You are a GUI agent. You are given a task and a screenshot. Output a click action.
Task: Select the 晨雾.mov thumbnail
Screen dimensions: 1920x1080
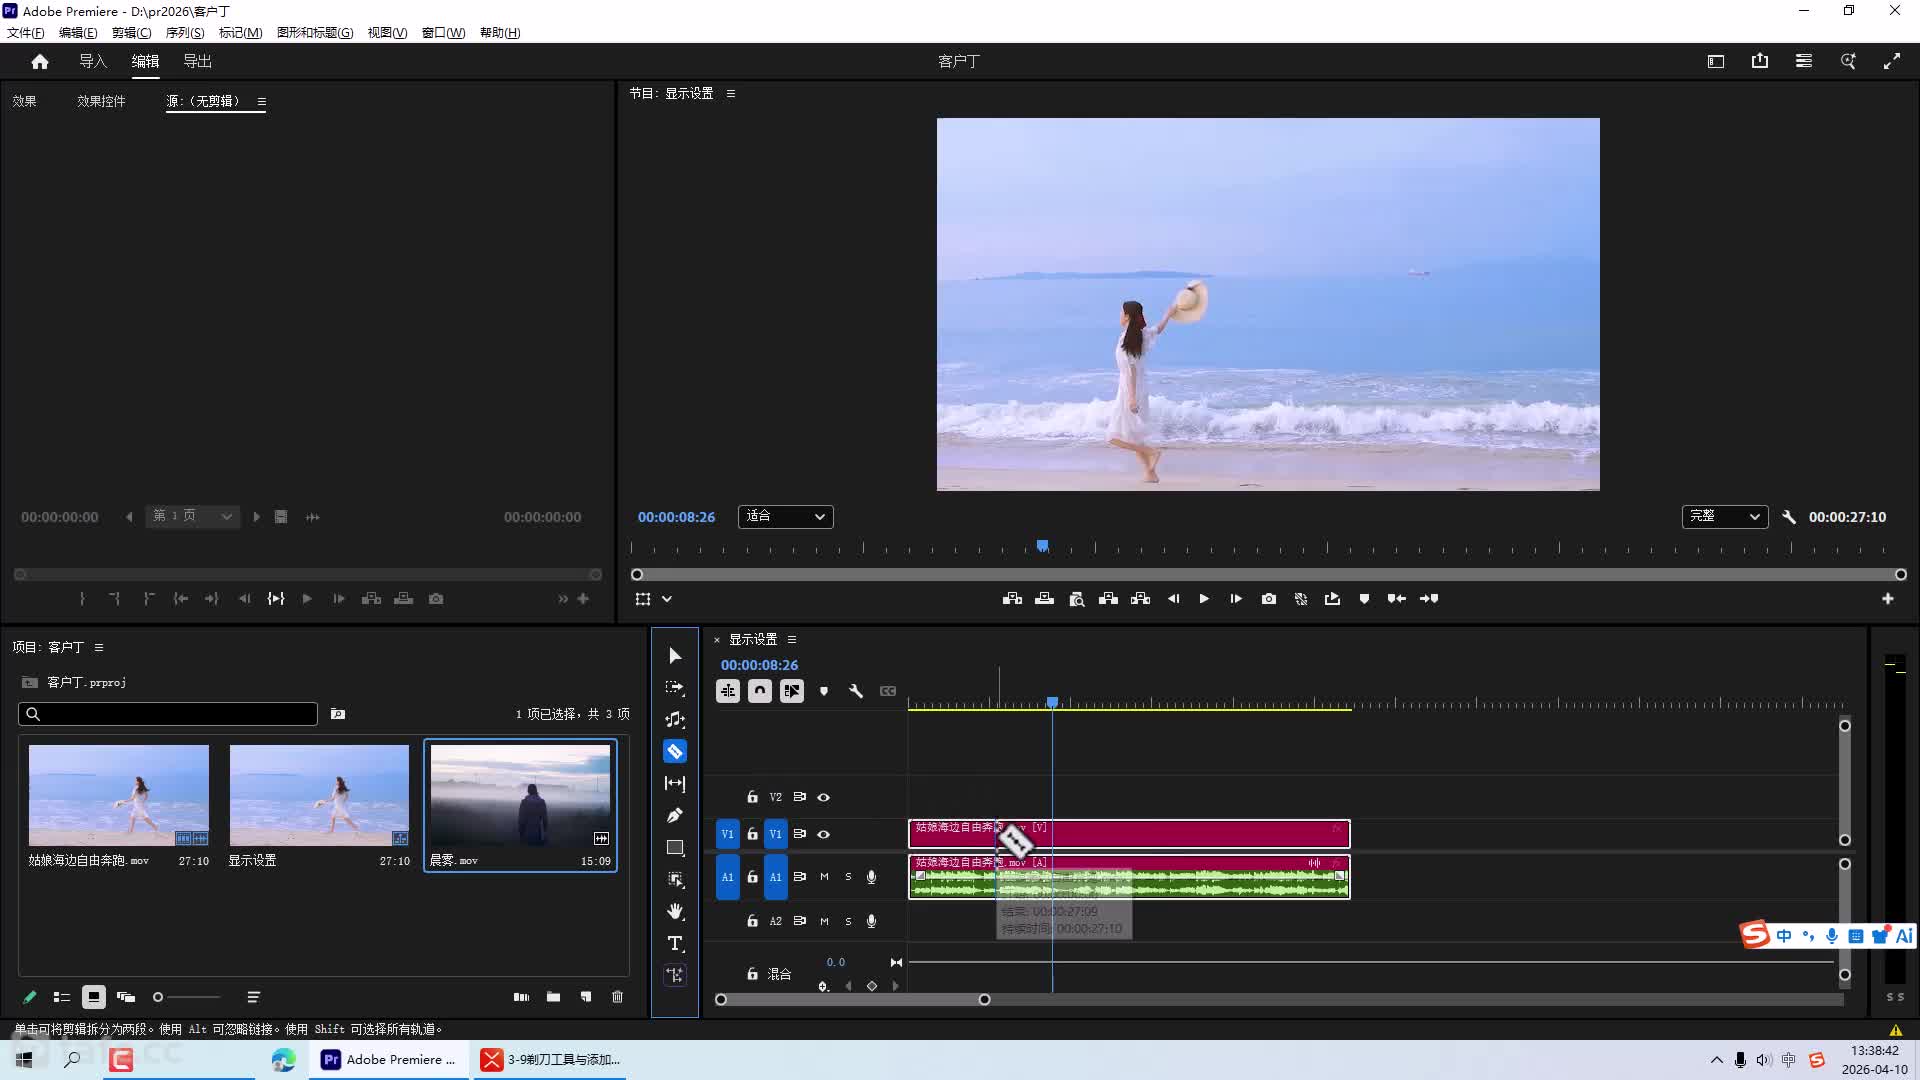tap(520, 795)
